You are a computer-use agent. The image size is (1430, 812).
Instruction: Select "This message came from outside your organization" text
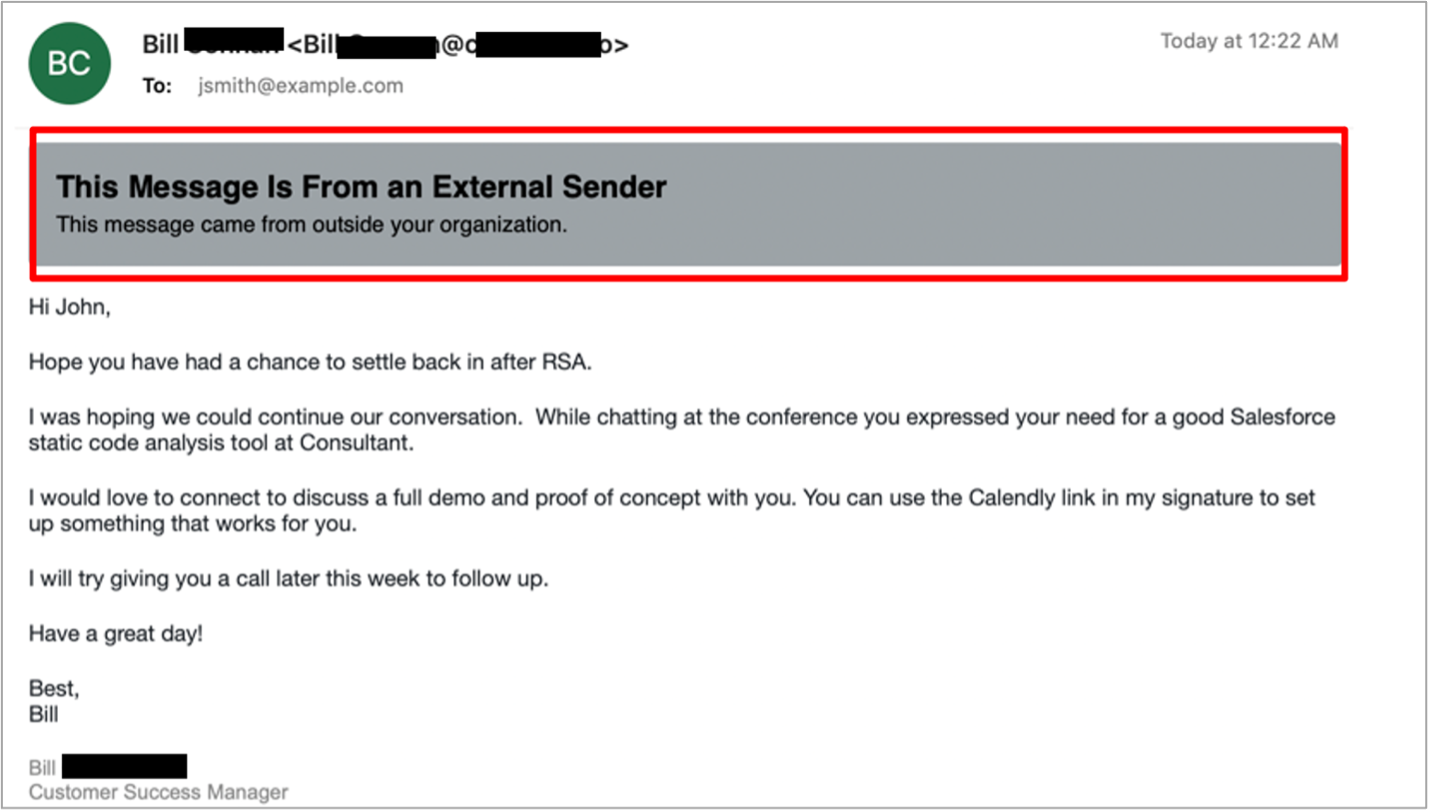coord(311,225)
